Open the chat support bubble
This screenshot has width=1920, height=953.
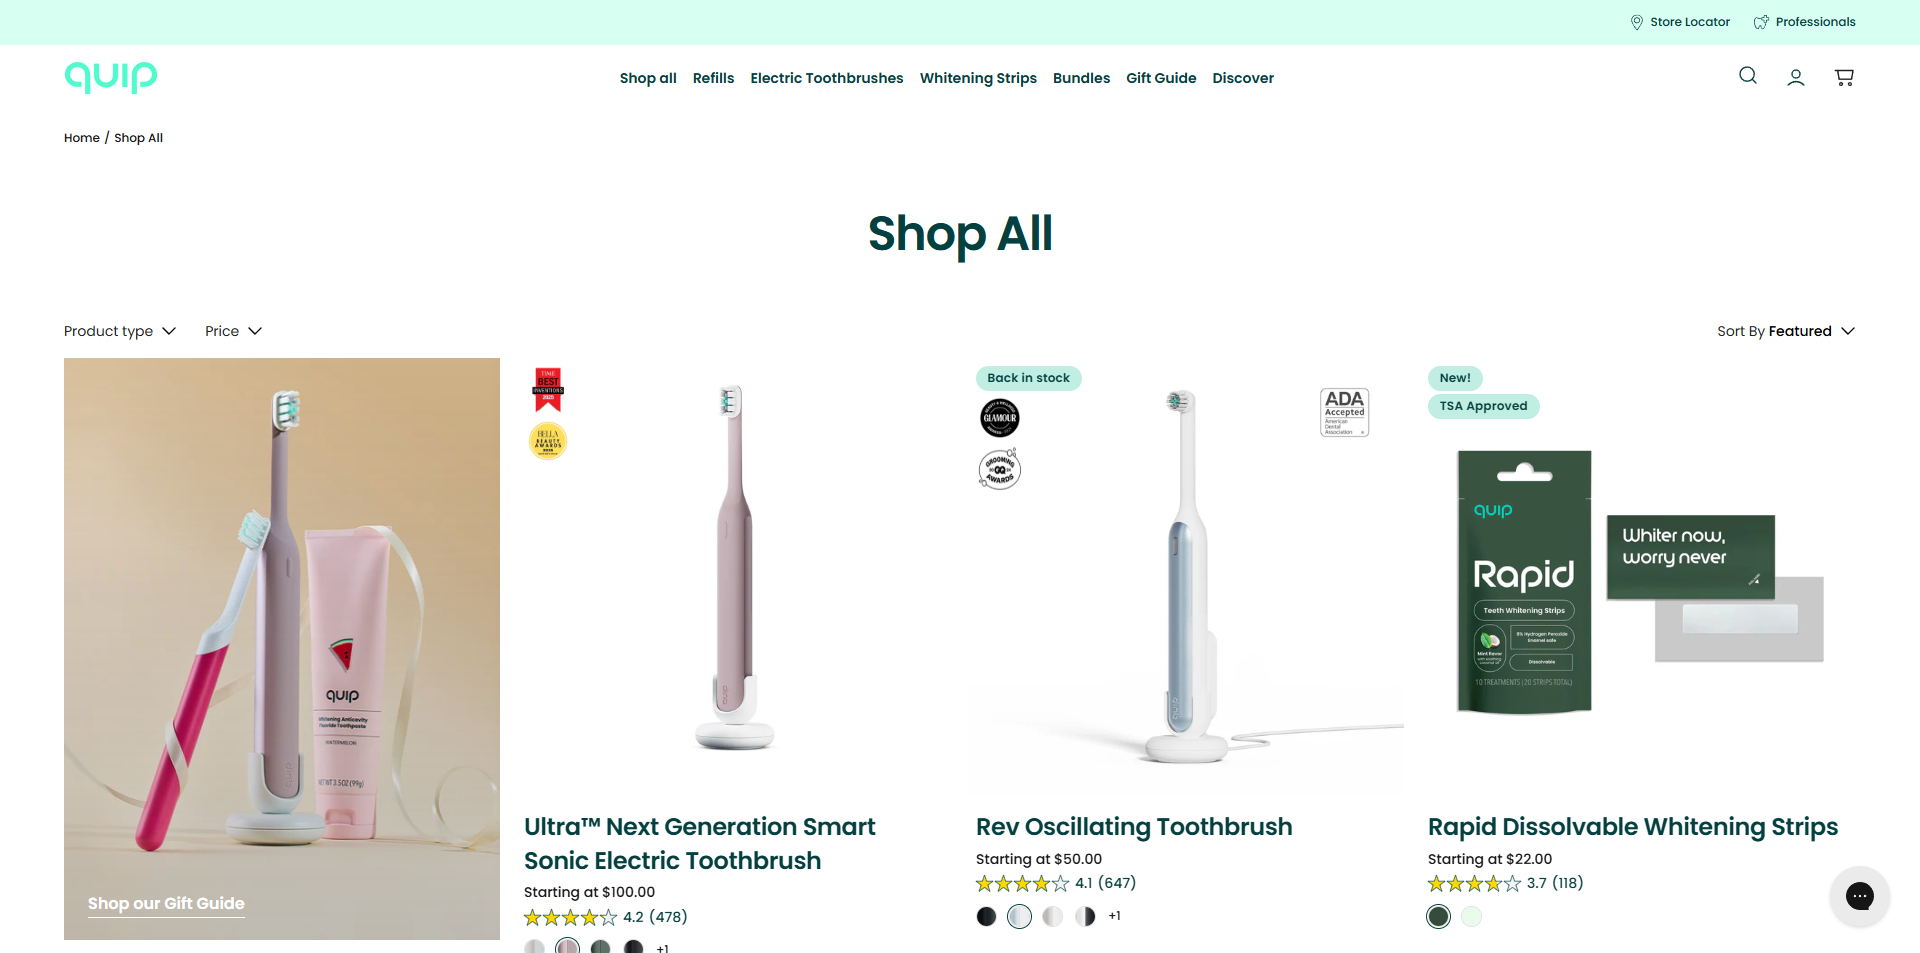point(1859,896)
